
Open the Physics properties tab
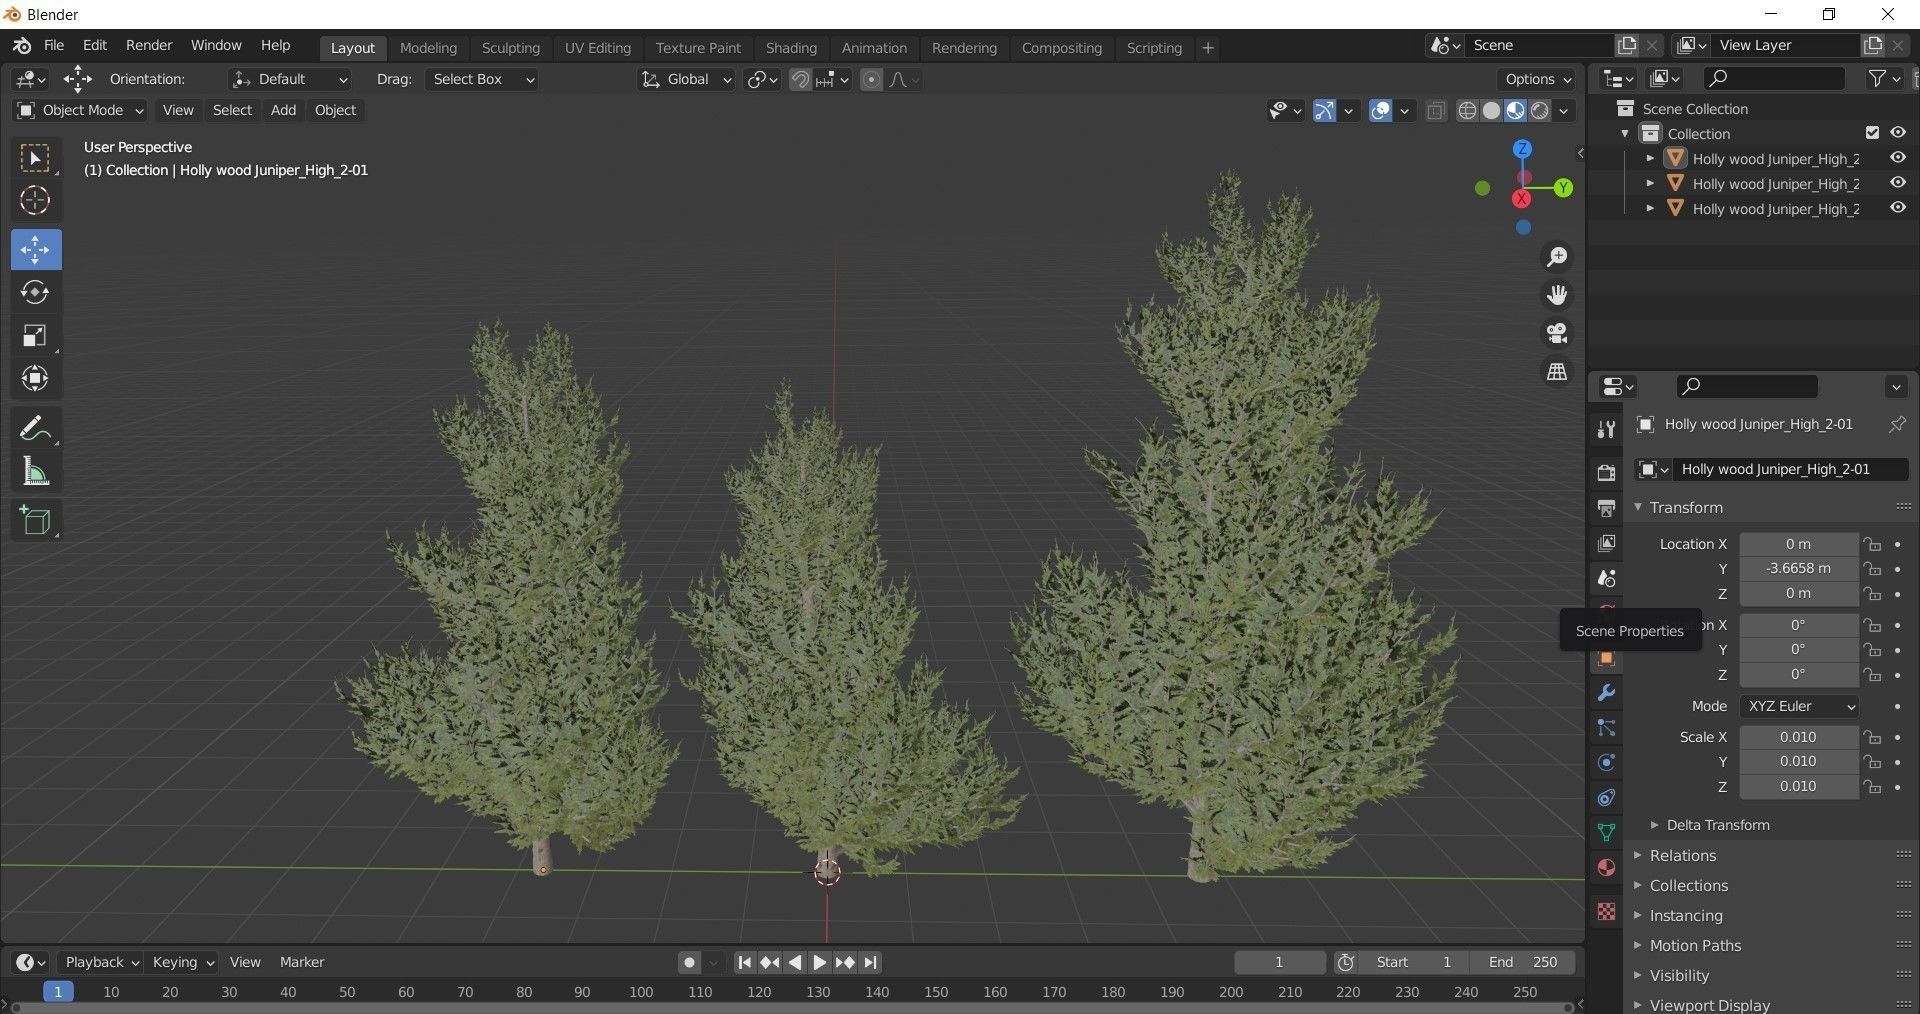1606,763
